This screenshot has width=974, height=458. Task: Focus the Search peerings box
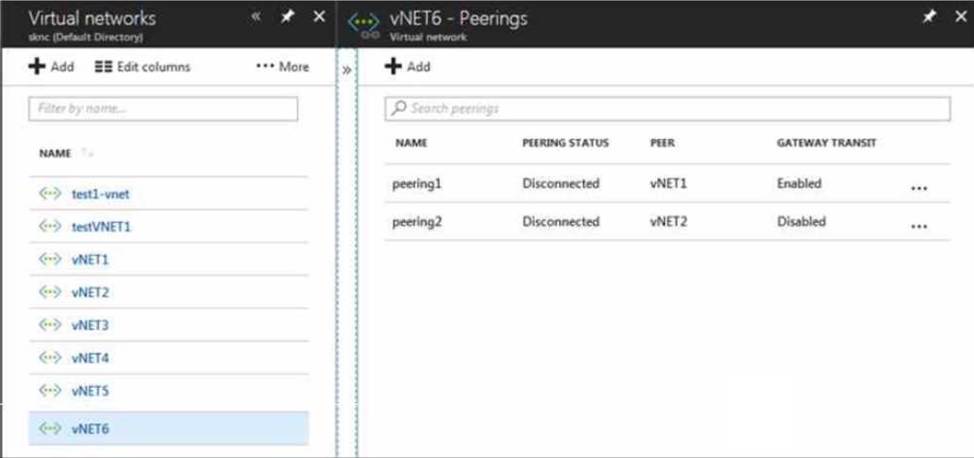click(667, 109)
